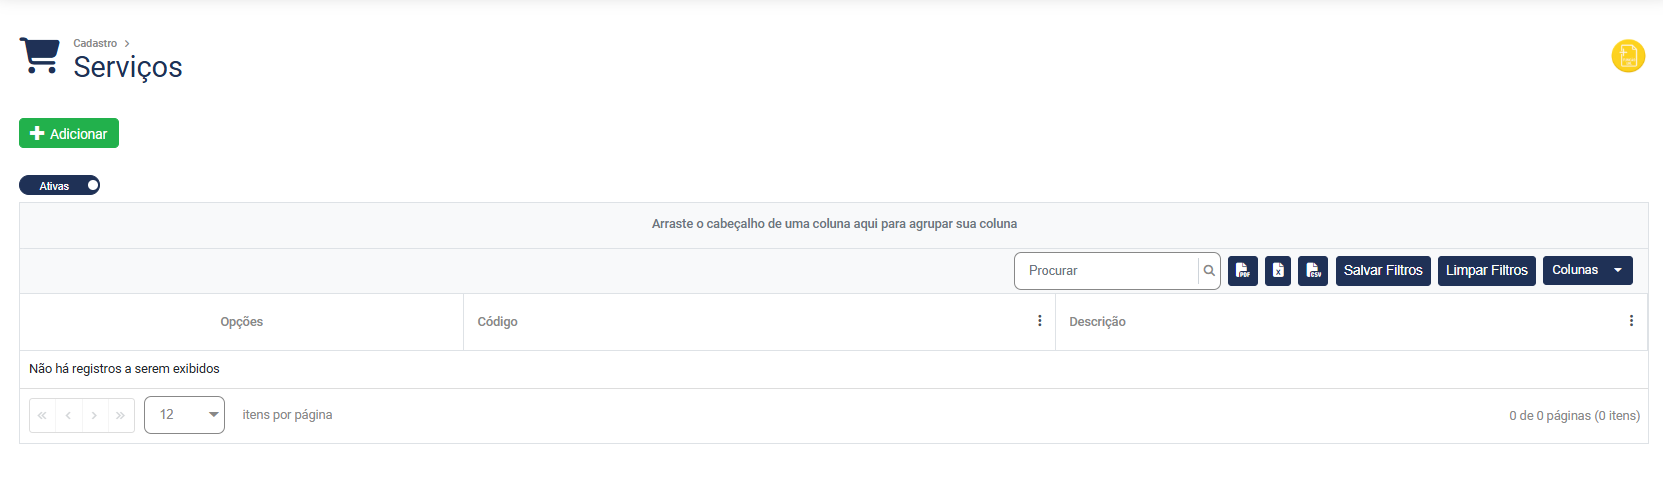1663x481 pixels.
Task: Export the table to PDF
Action: point(1242,271)
